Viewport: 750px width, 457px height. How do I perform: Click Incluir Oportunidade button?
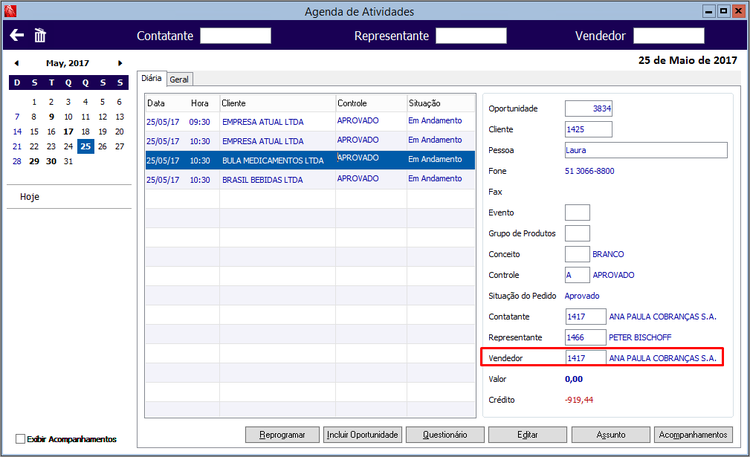pyautogui.click(x=363, y=435)
